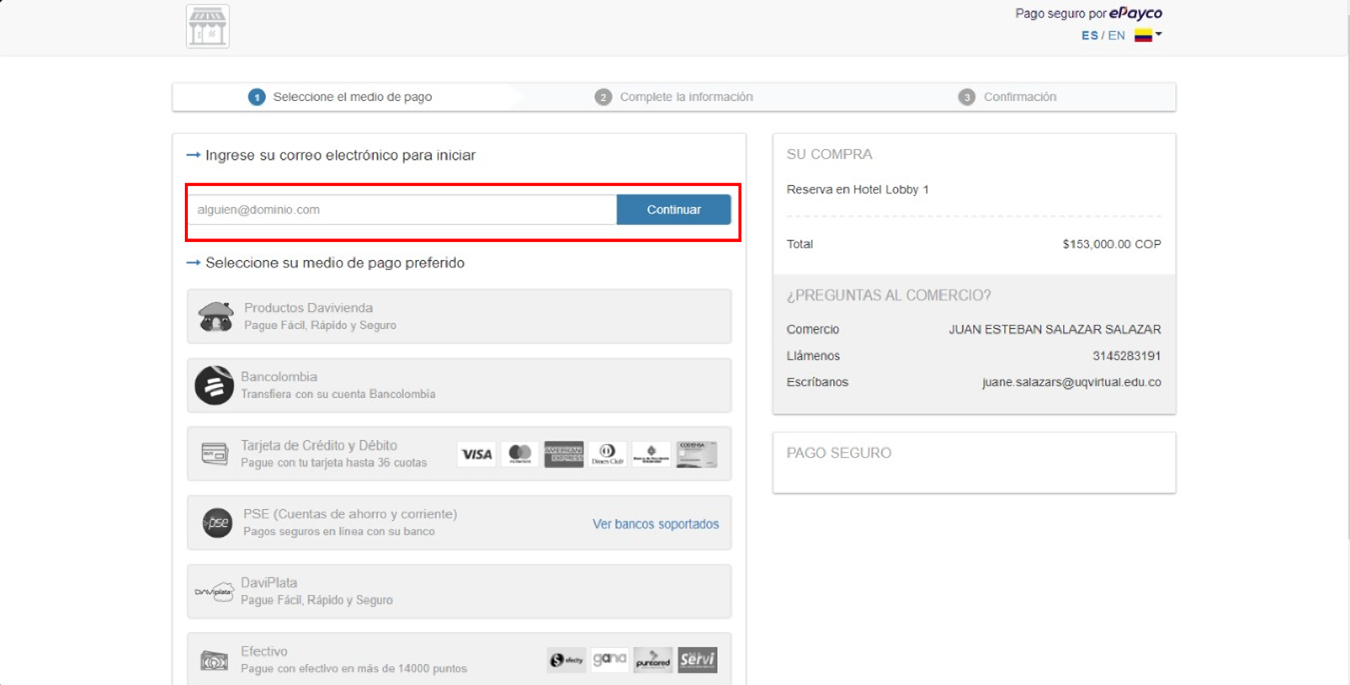Focus the email input field alguien@dominio.com
The height and width of the screenshot is (685, 1350).
[x=402, y=210]
